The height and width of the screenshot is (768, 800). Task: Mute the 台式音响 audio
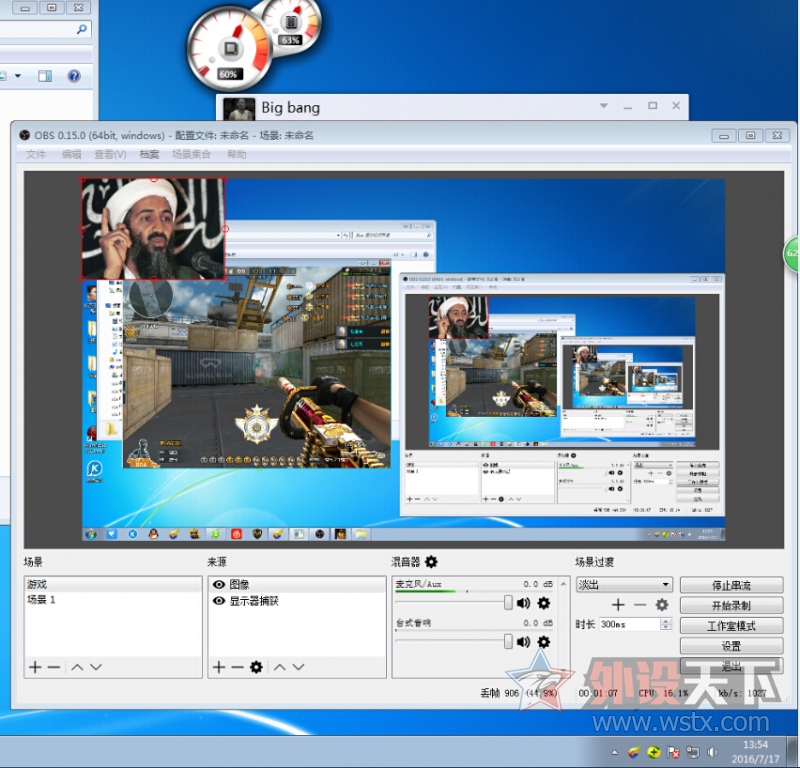[x=523, y=641]
